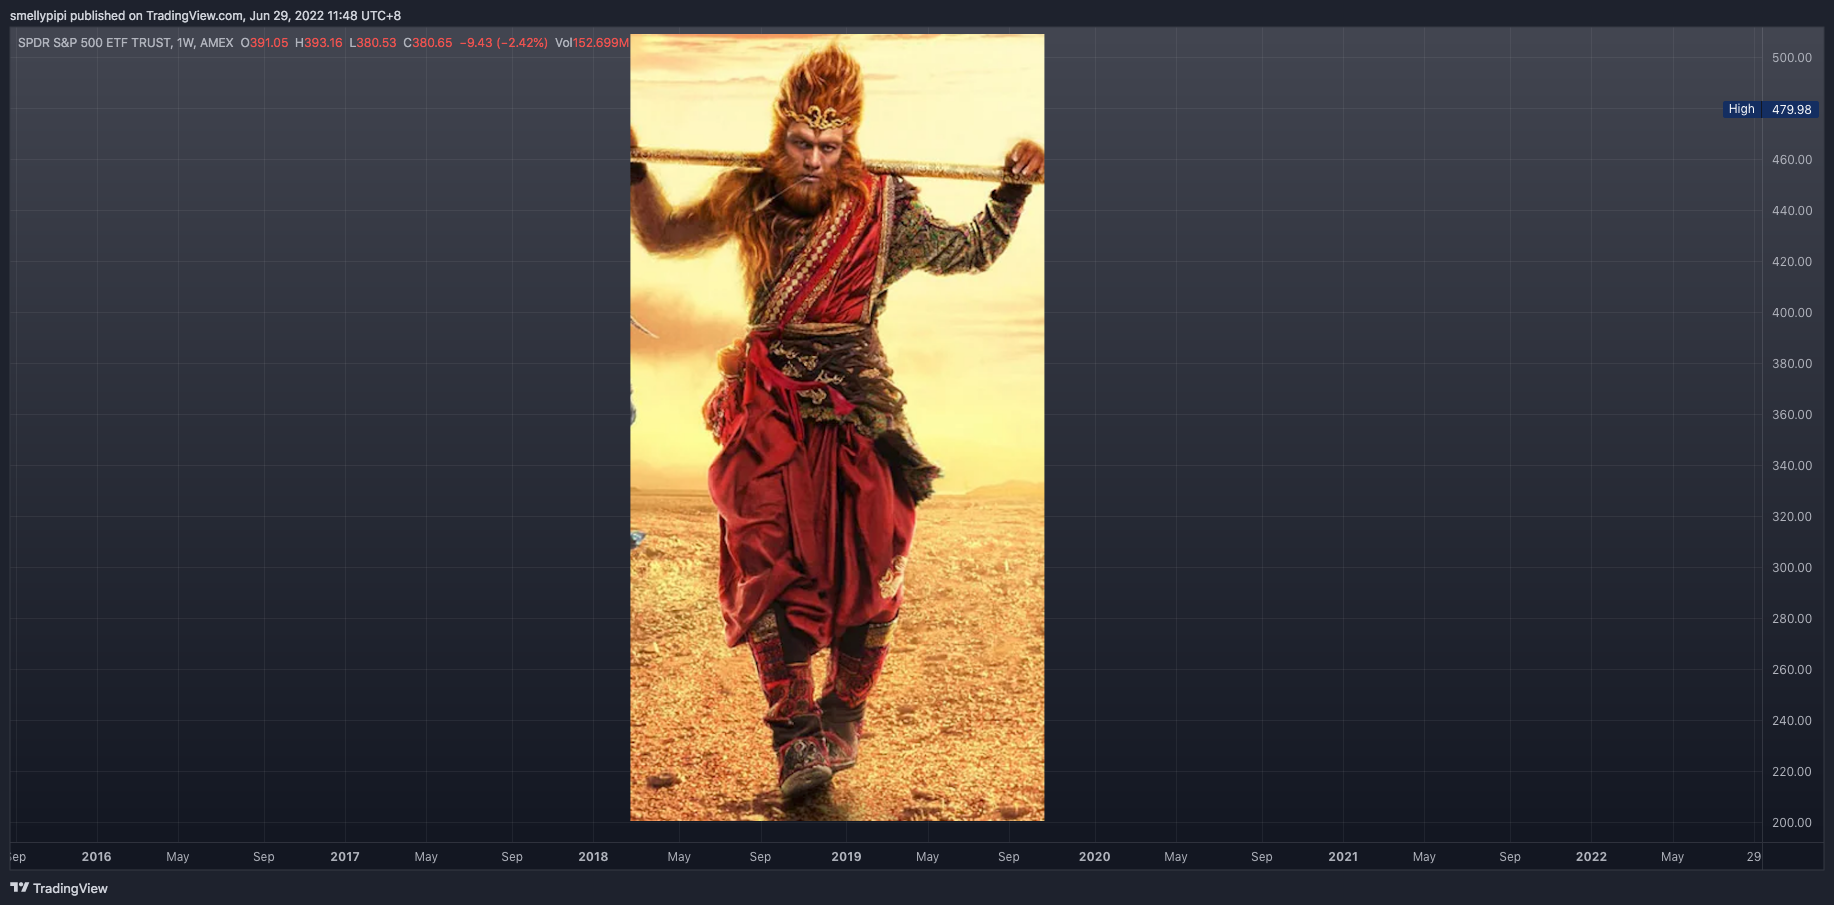1834x905 pixels.
Task: Click the 2020 label on the time axis
Action: (x=1095, y=857)
